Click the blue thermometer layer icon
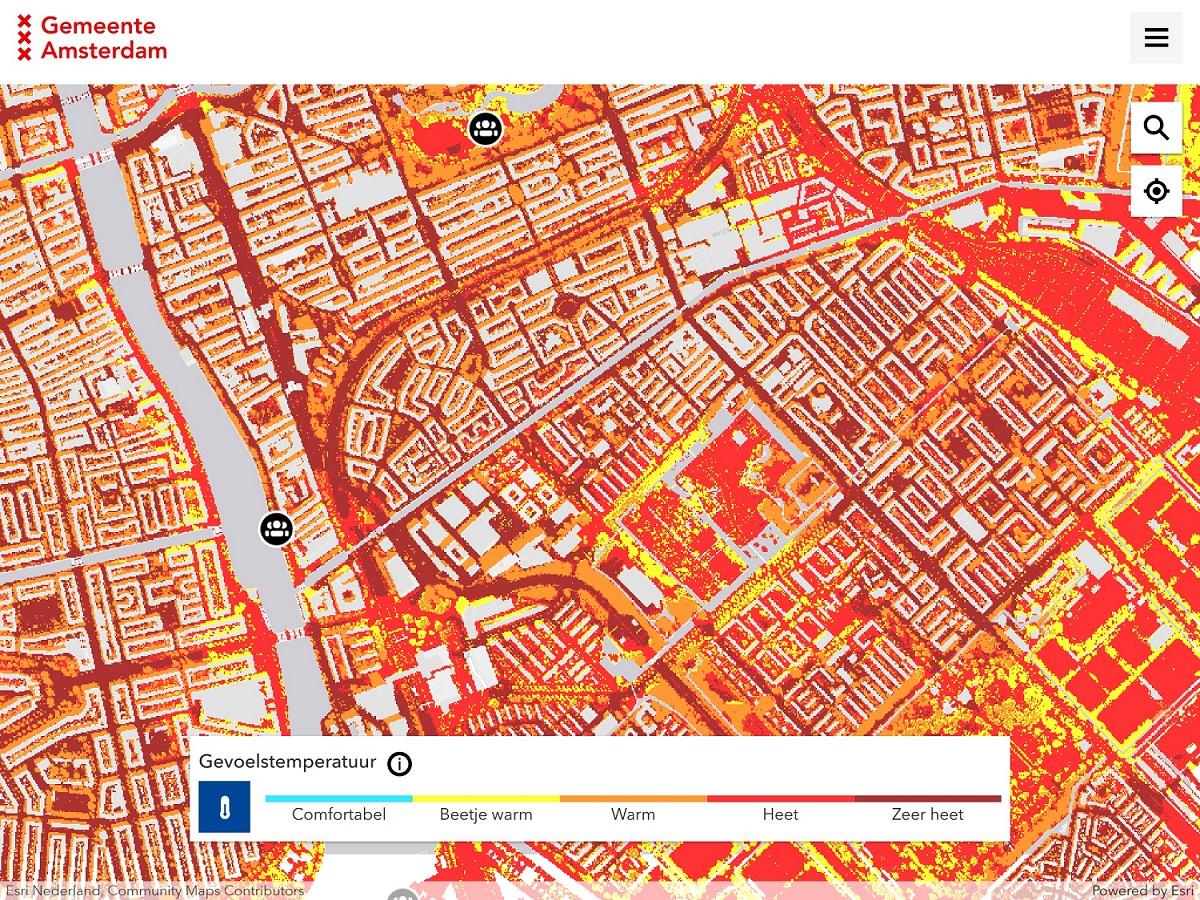Image resolution: width=1200 pixels, height=900 pixels. 224,807
